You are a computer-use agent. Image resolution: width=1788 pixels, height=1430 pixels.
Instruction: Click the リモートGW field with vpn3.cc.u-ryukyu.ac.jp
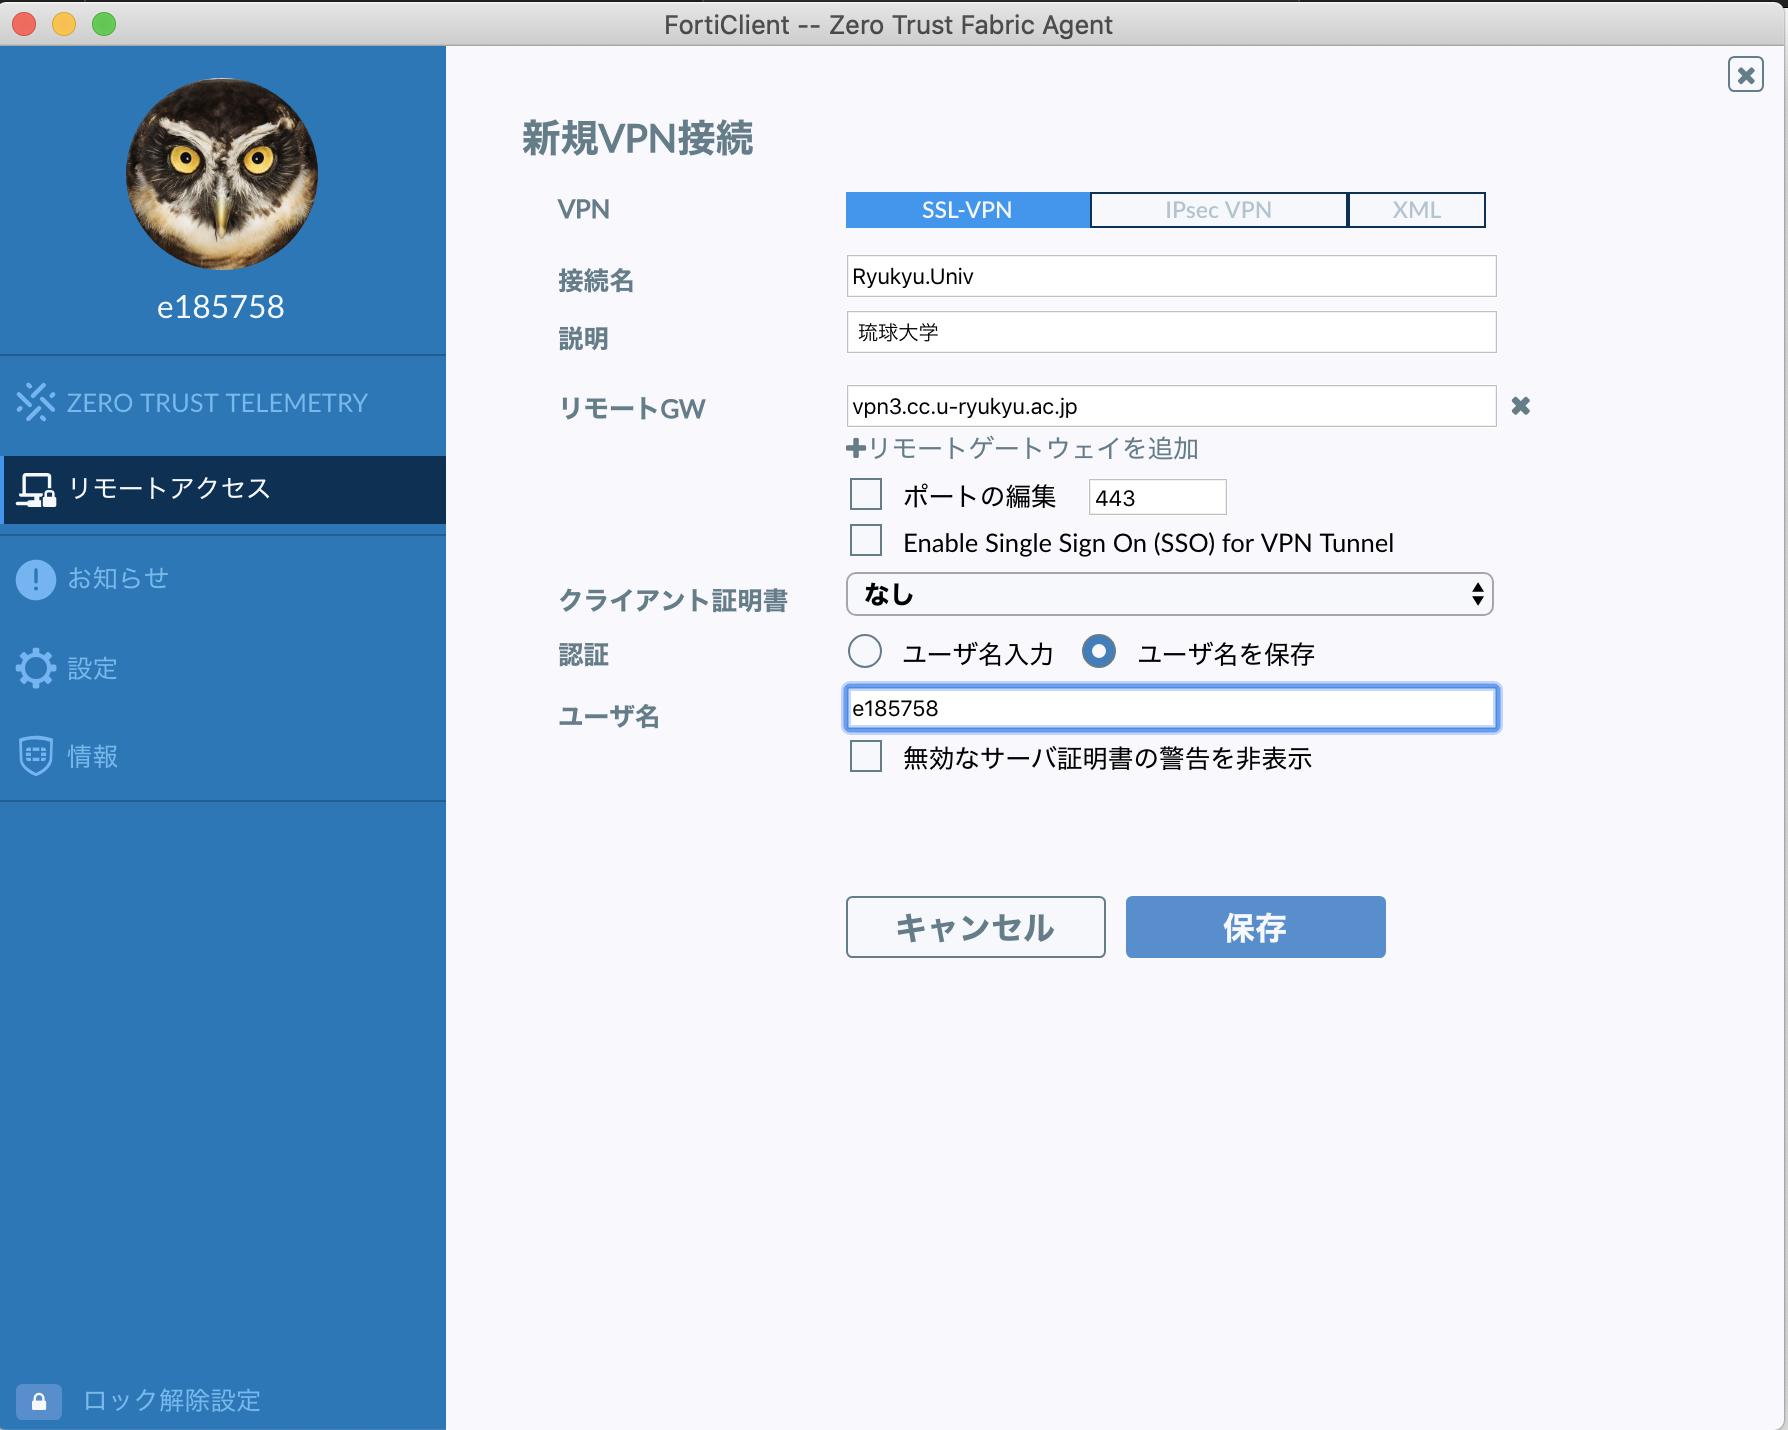click(x=1171, y=406)
